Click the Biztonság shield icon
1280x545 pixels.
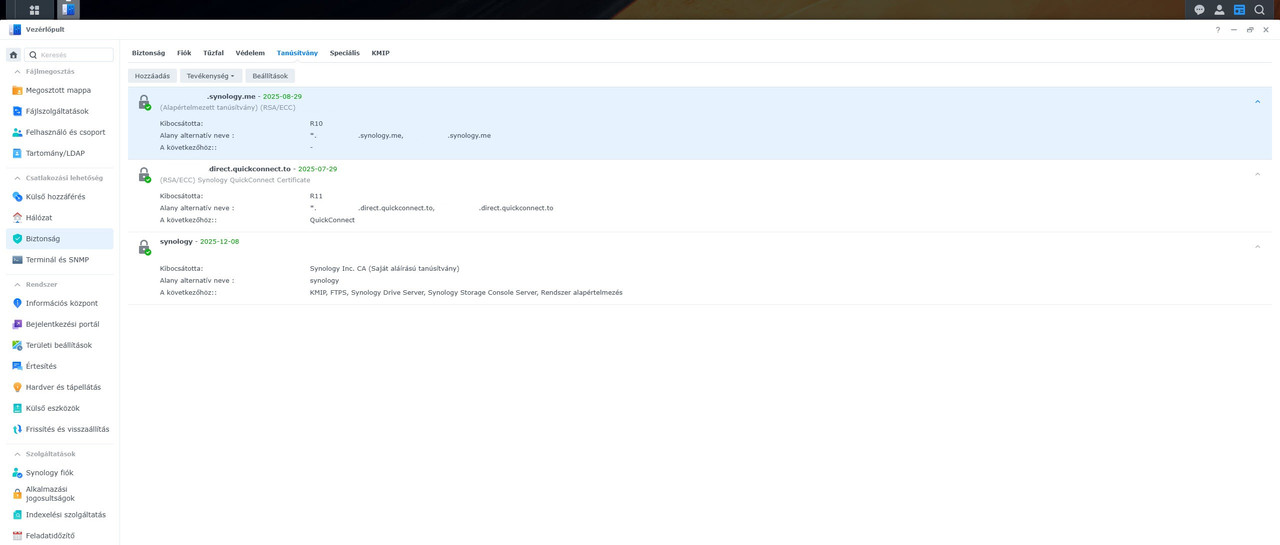click(x=17, y=239)
